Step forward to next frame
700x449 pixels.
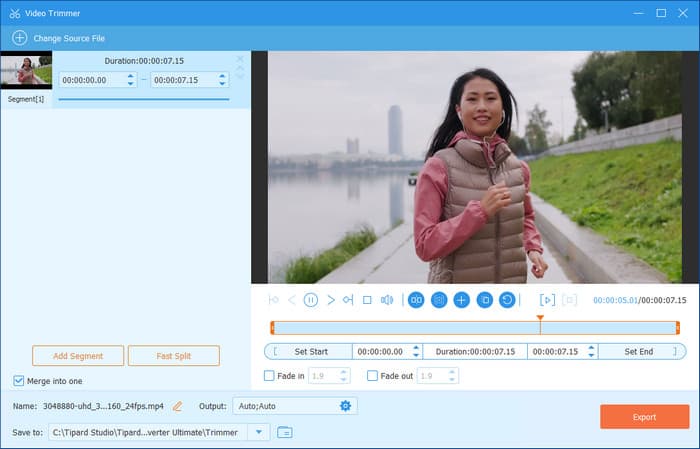coord(331,300)
